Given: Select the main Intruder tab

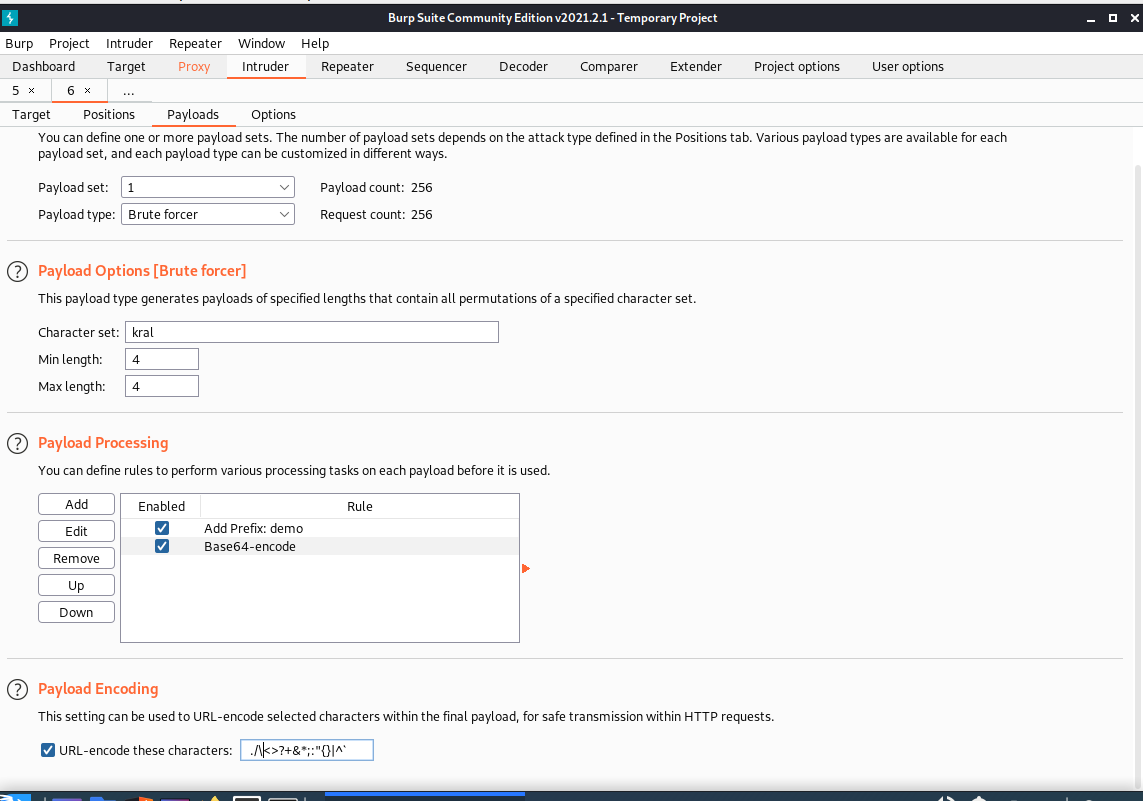Looking at the screenshot, I should click(265, 66).
